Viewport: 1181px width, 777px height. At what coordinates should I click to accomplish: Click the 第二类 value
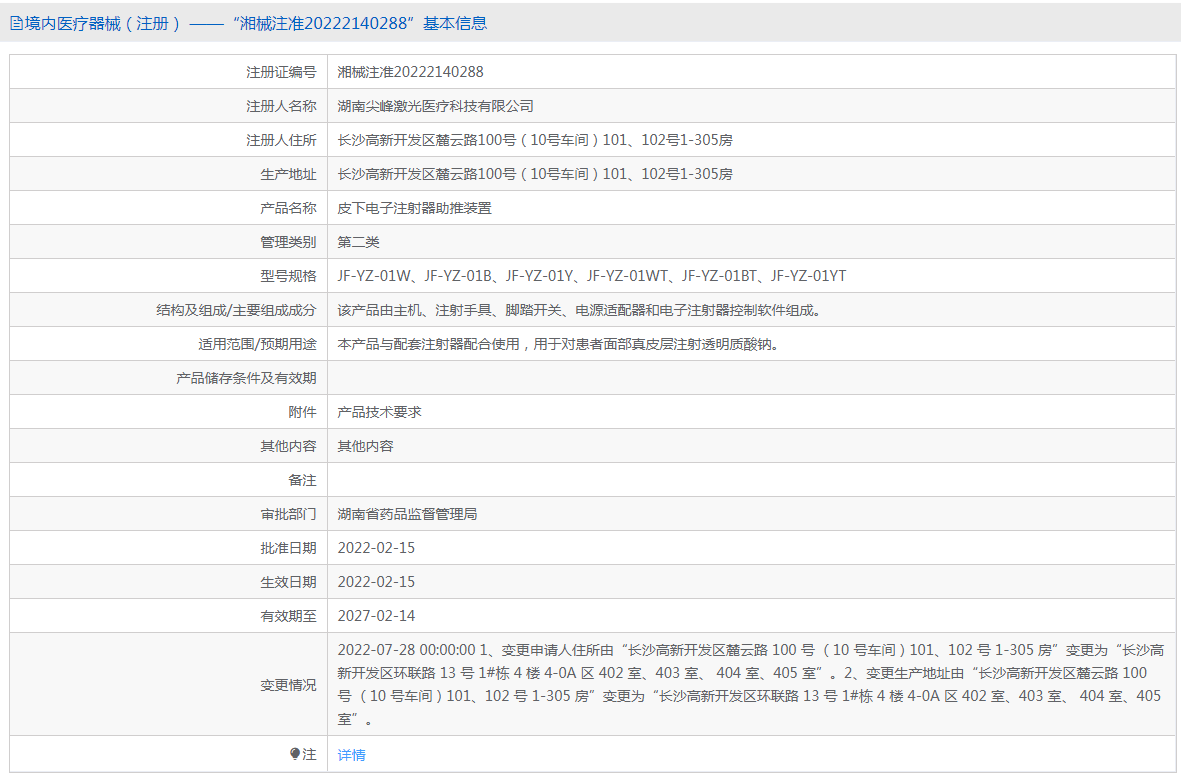[x=359, y=242]
